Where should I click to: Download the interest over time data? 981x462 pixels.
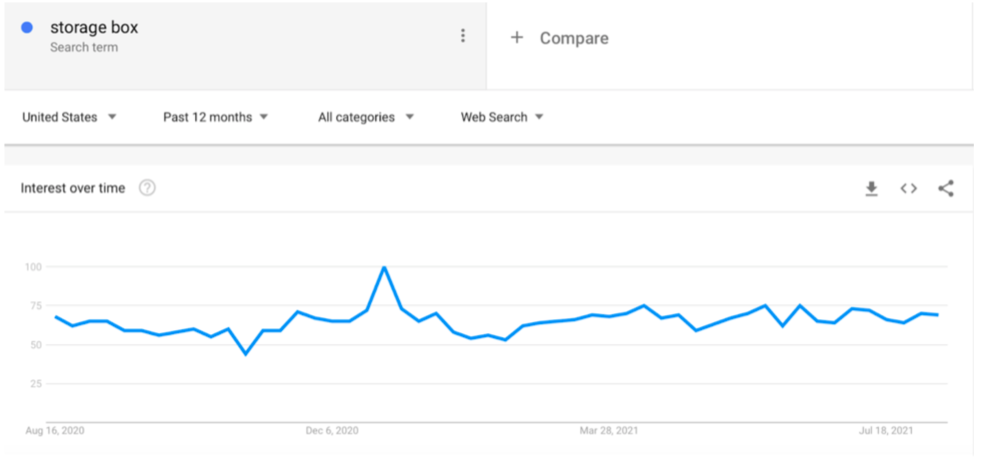pyautogui.click(x=871, y=188)
